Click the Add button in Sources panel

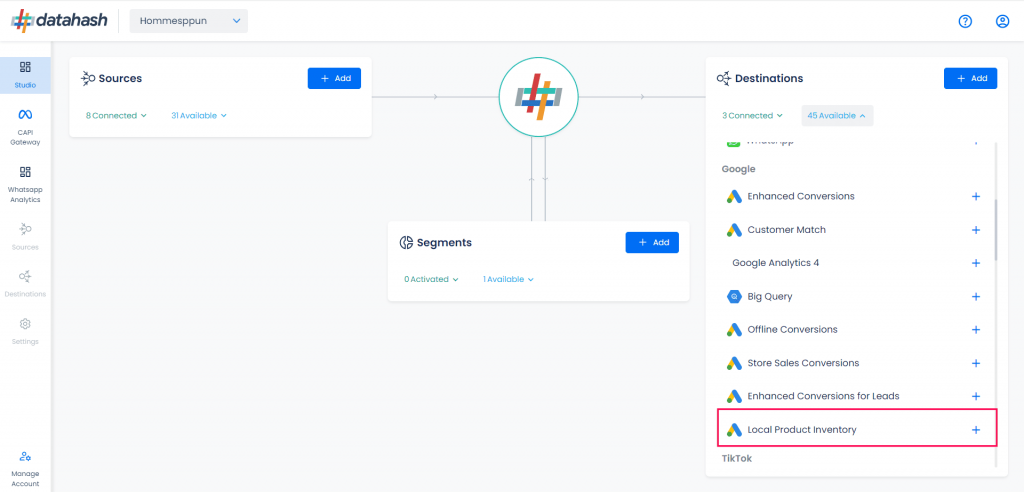click(x=334, y=78)
